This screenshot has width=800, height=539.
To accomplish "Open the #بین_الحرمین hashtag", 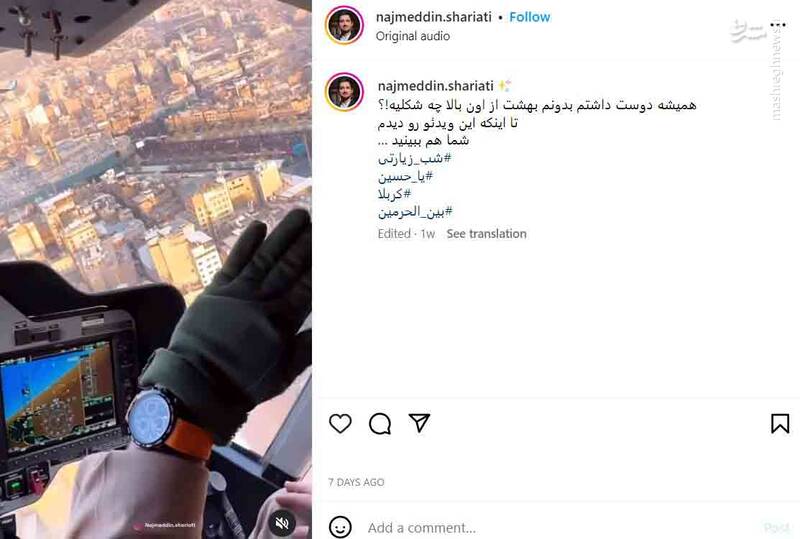I will pos(415,212).
